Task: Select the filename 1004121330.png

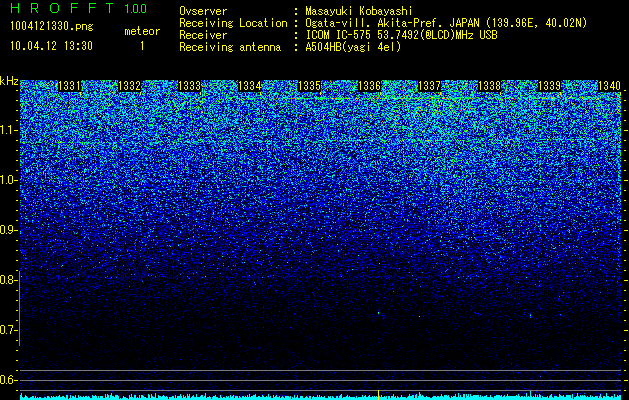Action: tap(52, 27)
